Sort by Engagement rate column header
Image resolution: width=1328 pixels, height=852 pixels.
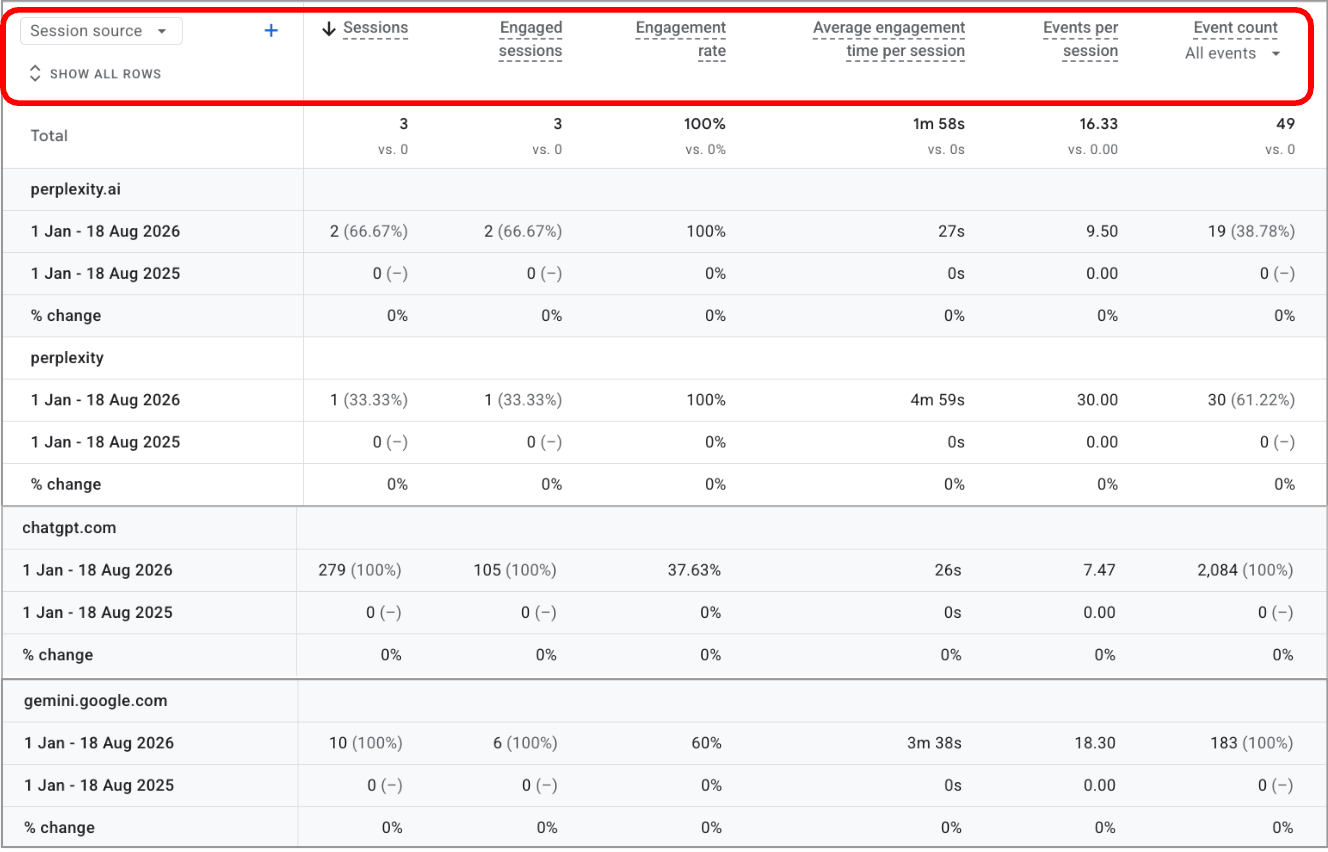click(681, 39)
